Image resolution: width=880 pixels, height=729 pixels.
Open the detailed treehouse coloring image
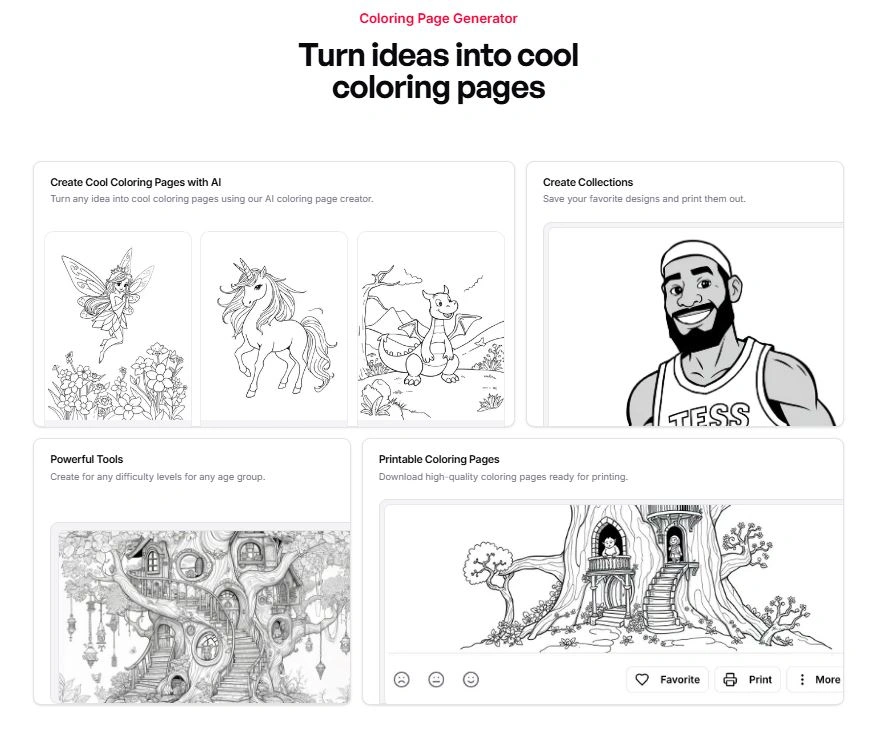point(204,616)
